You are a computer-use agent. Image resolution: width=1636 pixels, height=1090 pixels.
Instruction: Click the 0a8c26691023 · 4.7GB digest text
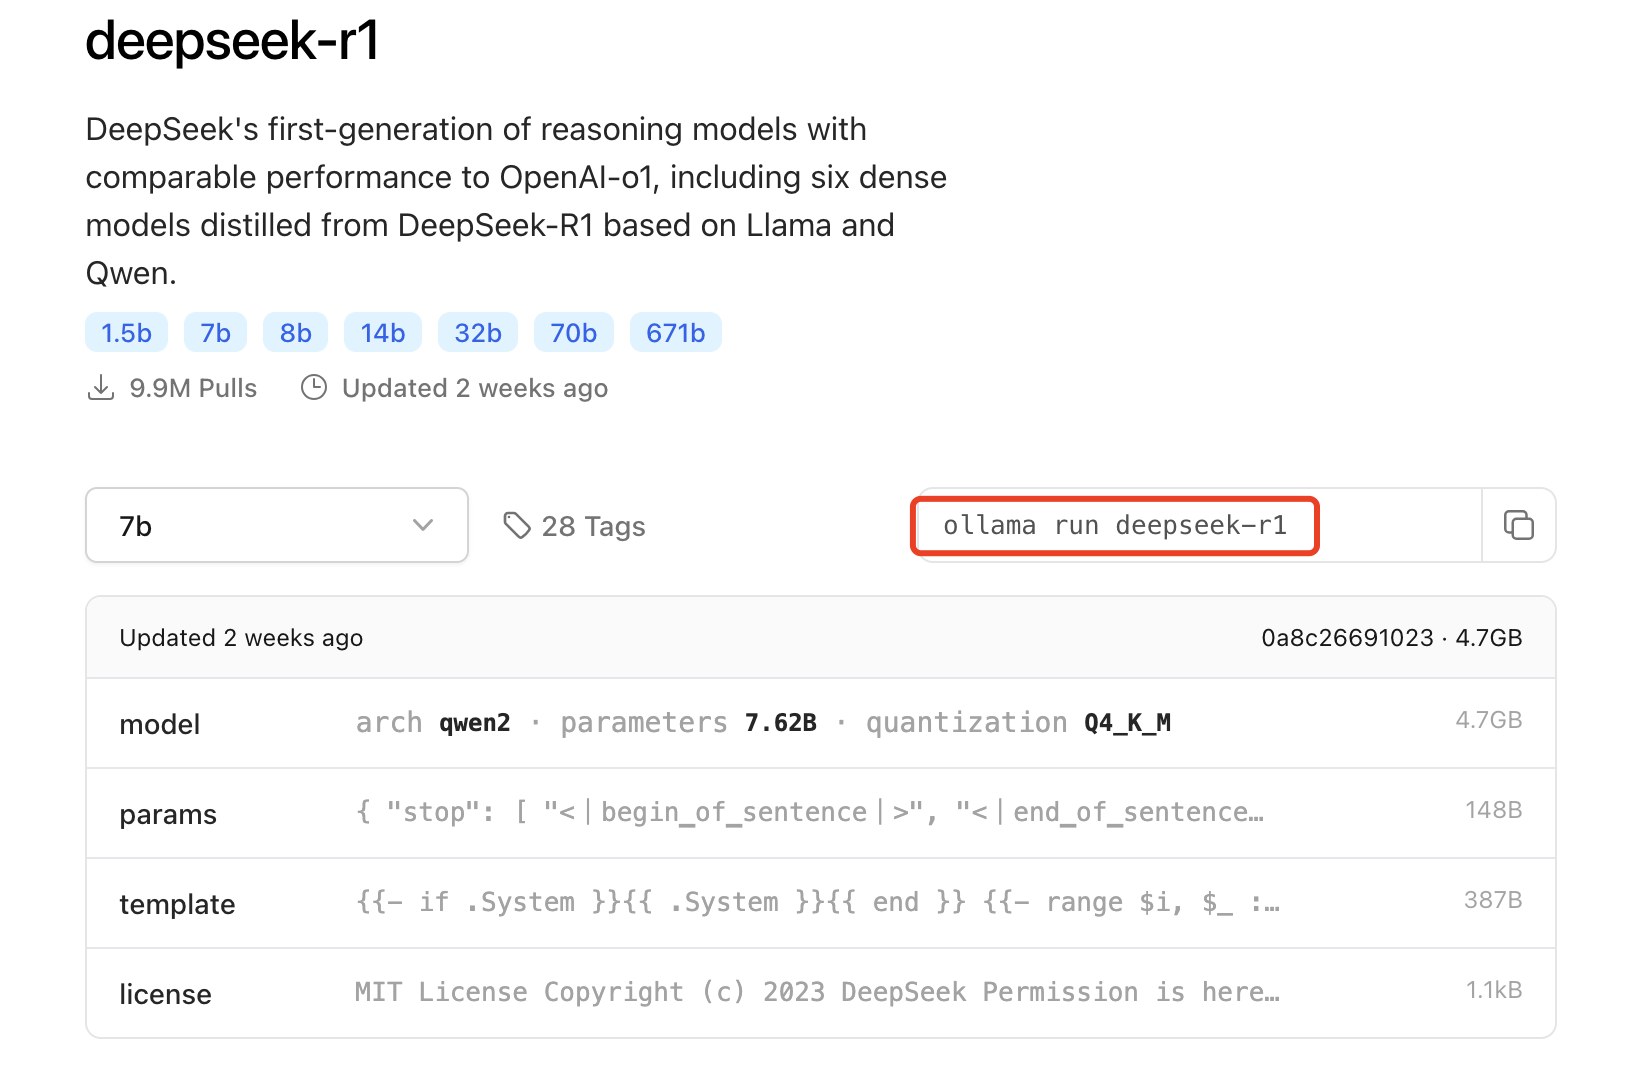pyautogui.click(x=1391, y=638)
